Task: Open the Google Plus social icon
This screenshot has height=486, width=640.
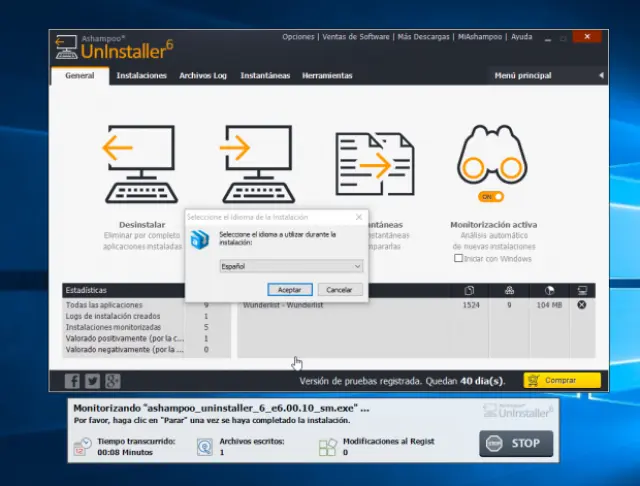Action: pyautogui.click(x=112, y=381)
